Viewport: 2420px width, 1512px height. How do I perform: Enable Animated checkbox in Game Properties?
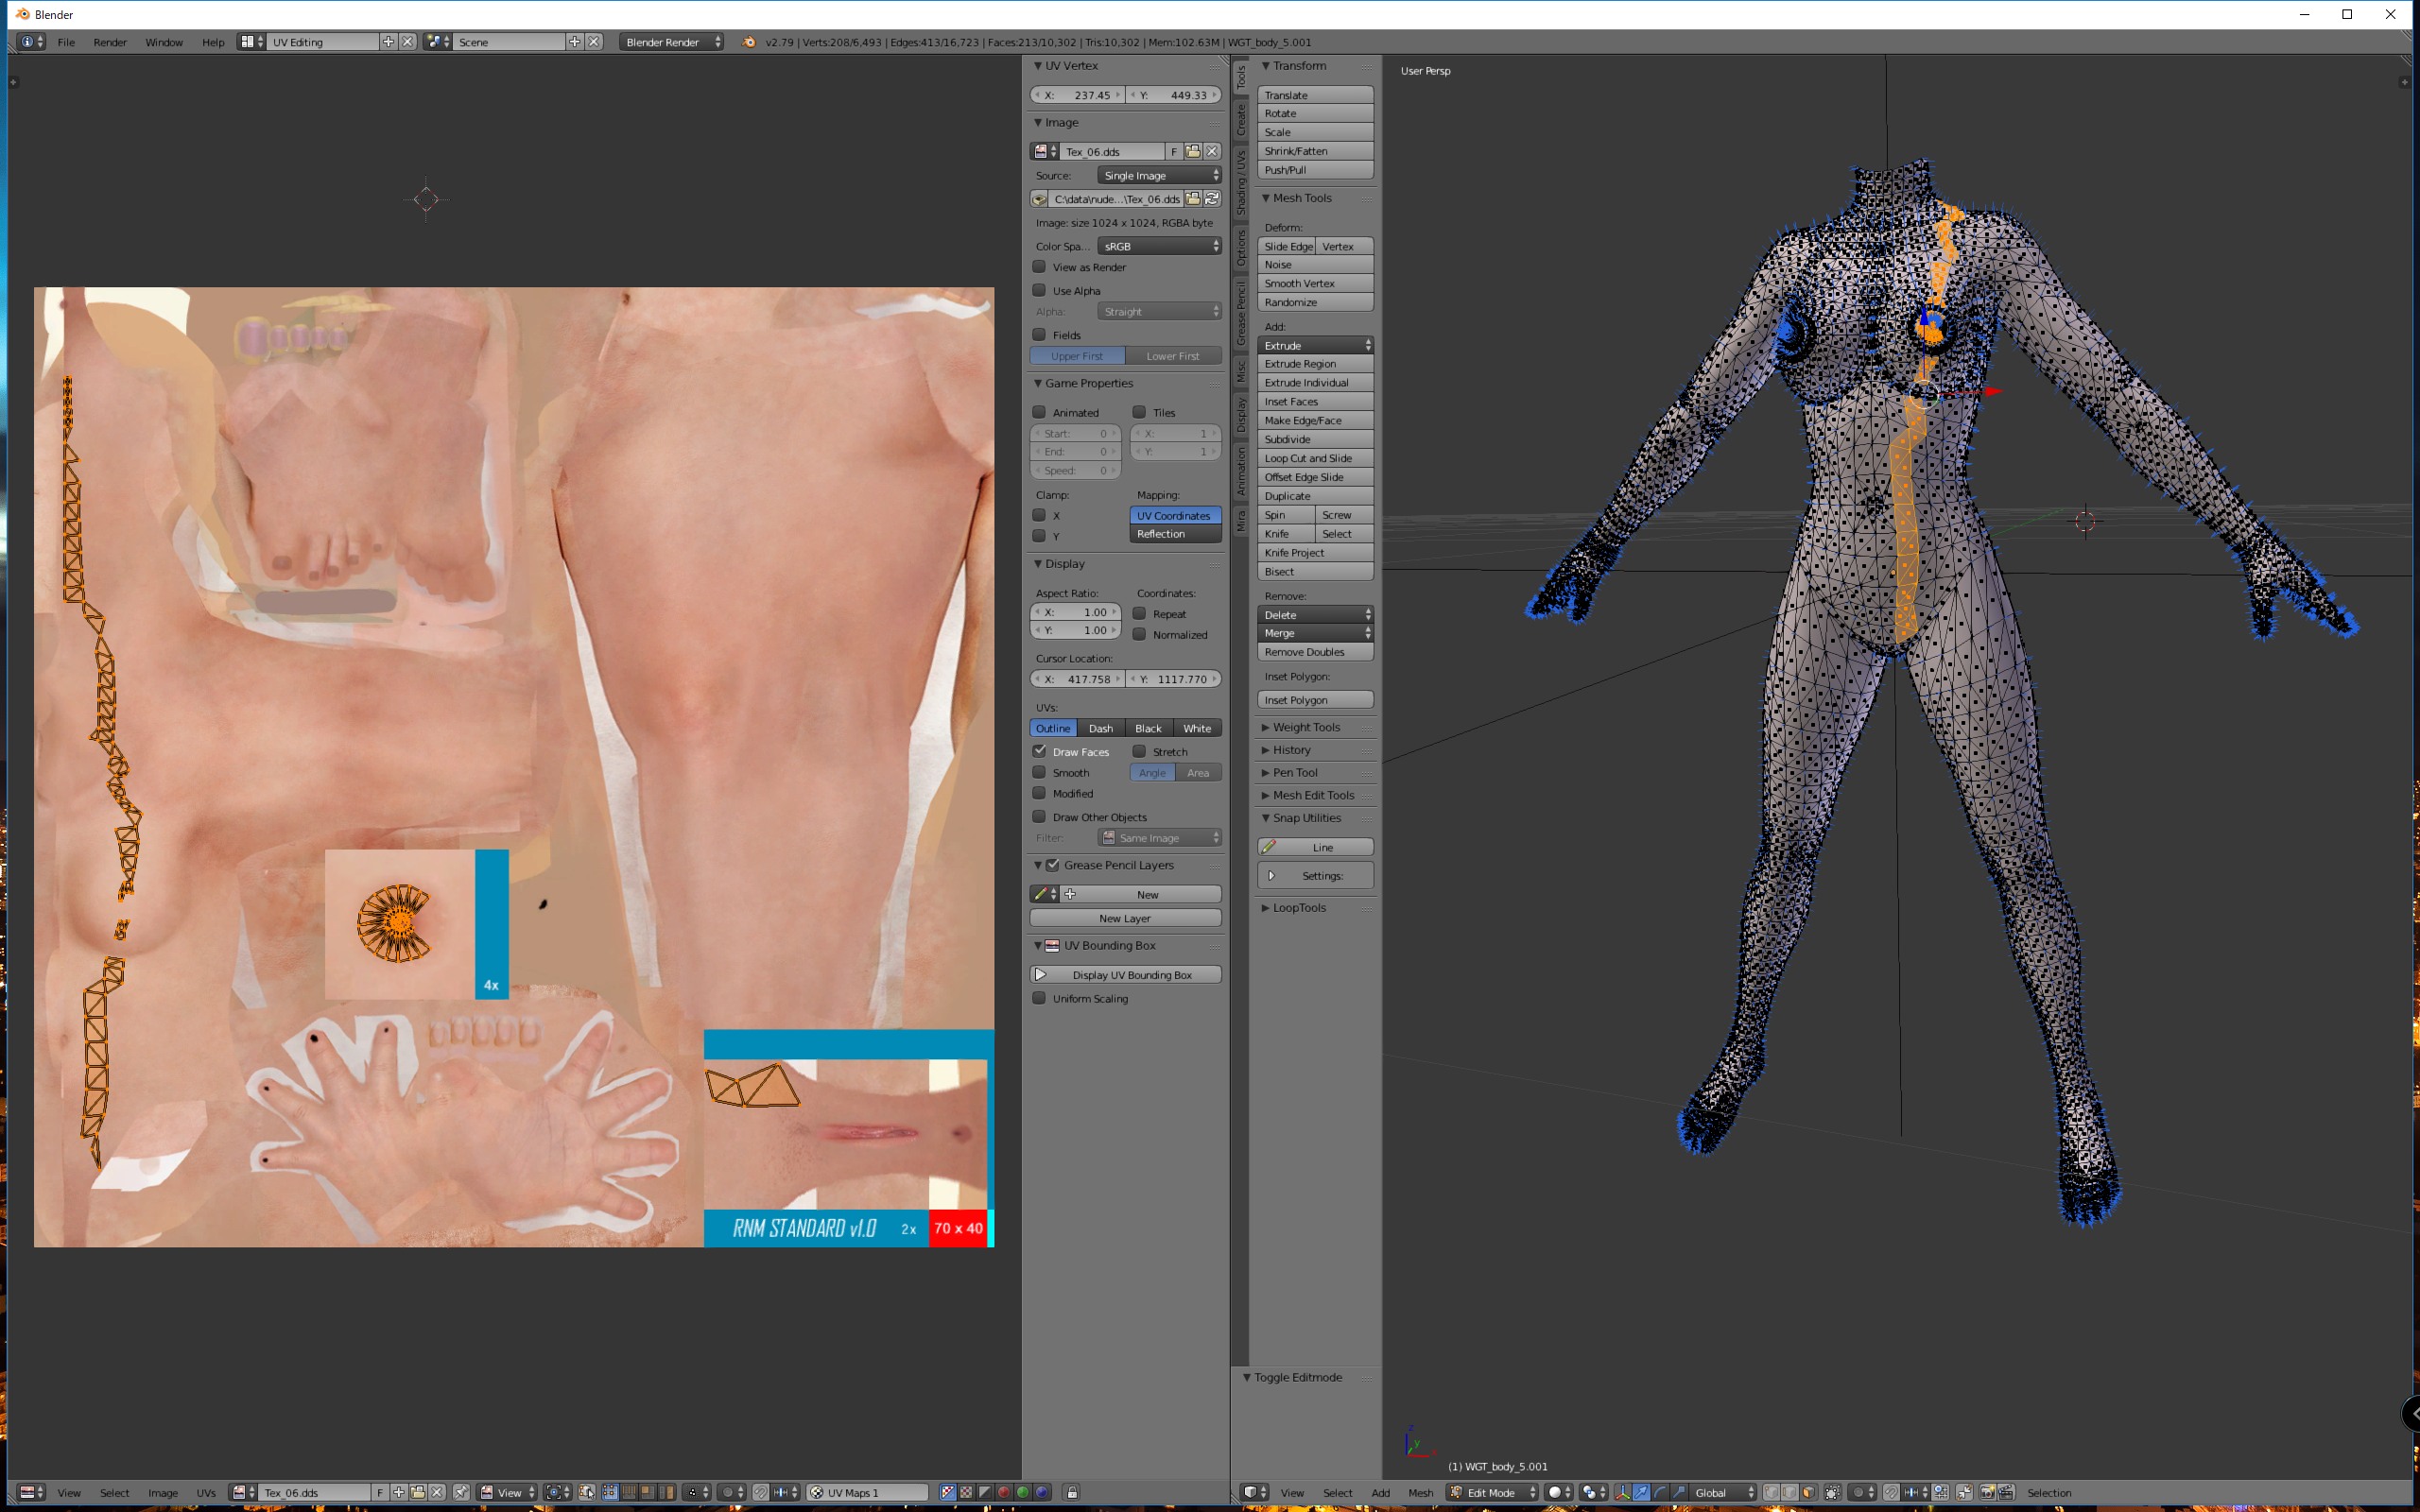[1040, 412]
